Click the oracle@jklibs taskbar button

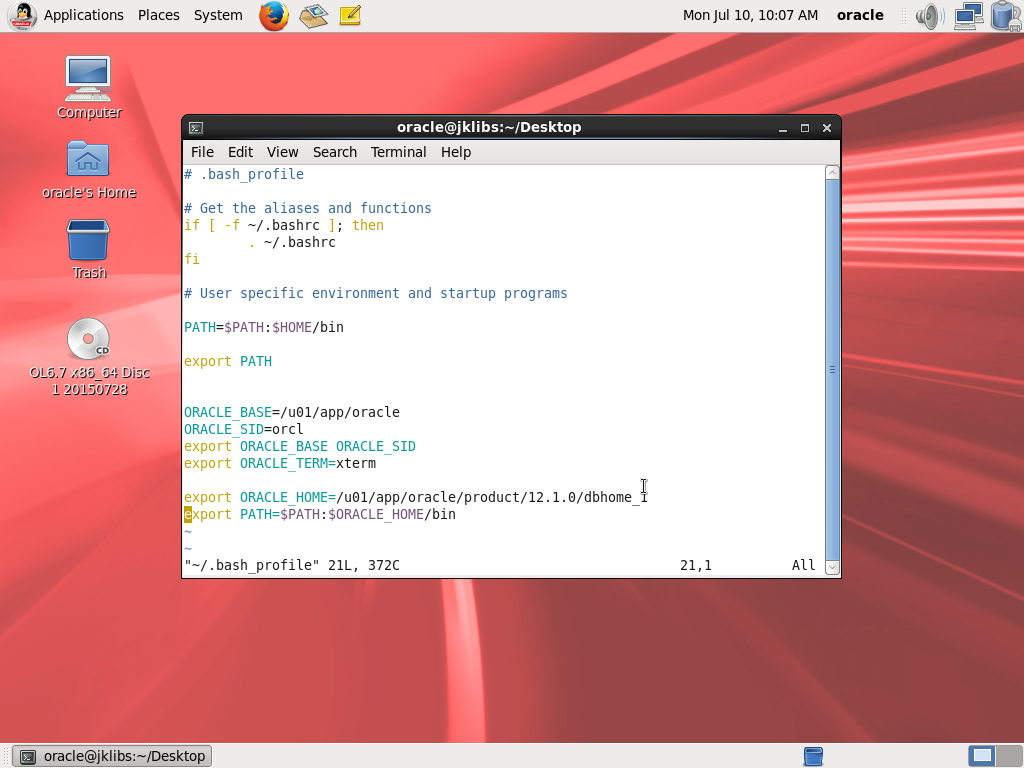(x=112, y=756)
